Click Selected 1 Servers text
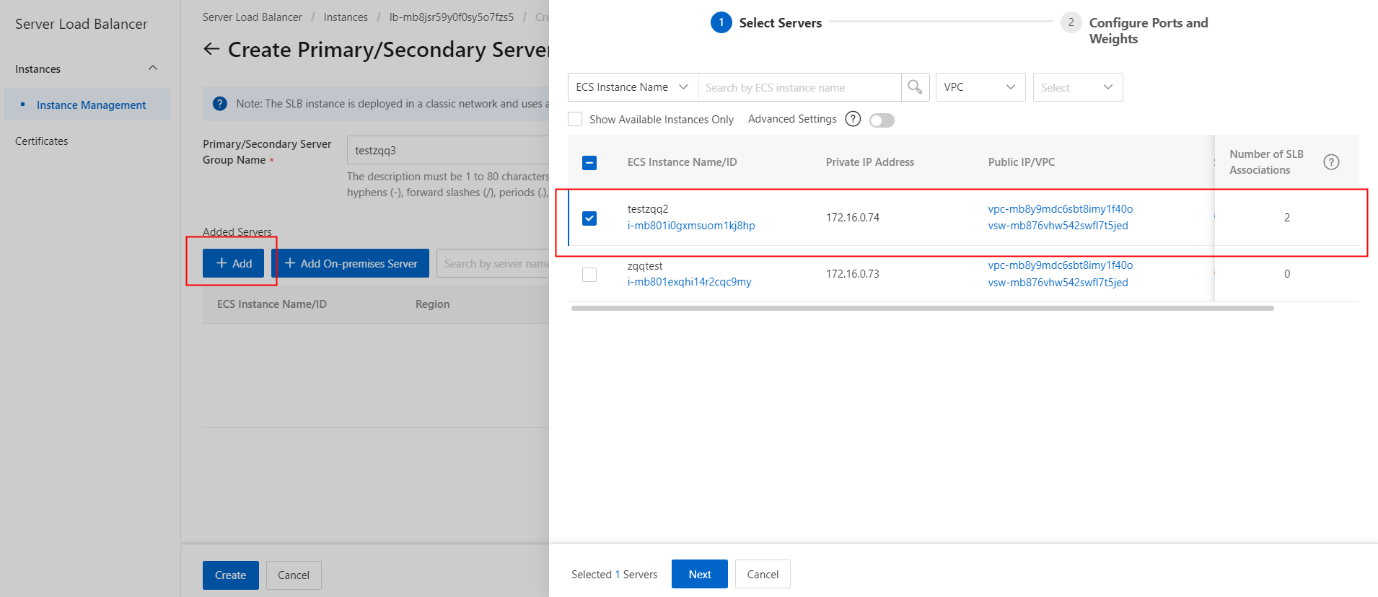 pyautogui.click(x=615, y=574)
